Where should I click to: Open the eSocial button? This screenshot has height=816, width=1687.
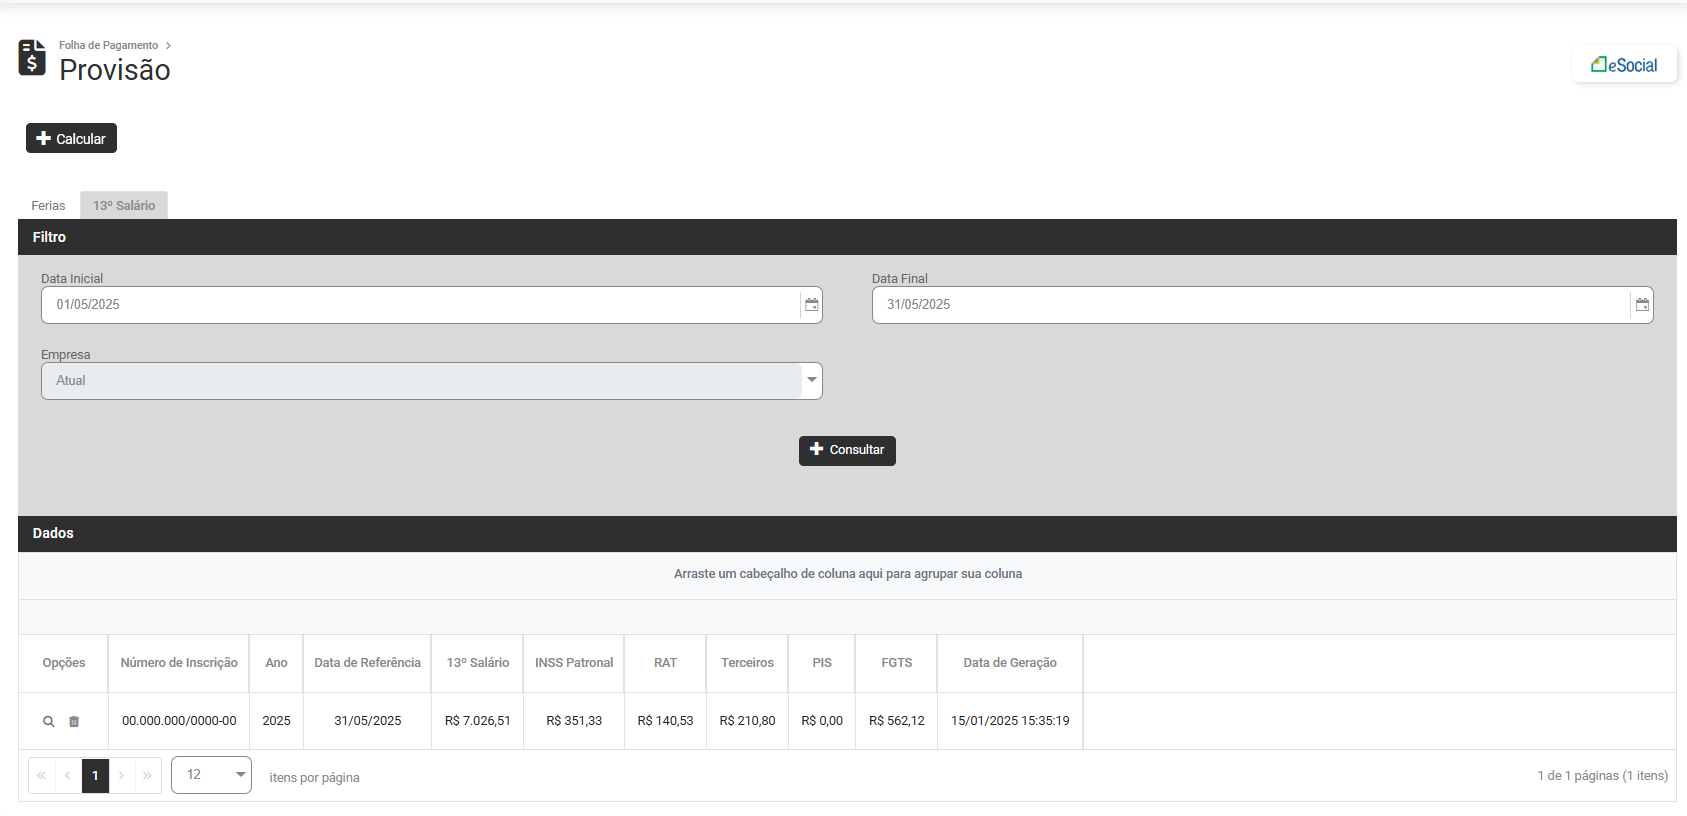coord(1624,65)
